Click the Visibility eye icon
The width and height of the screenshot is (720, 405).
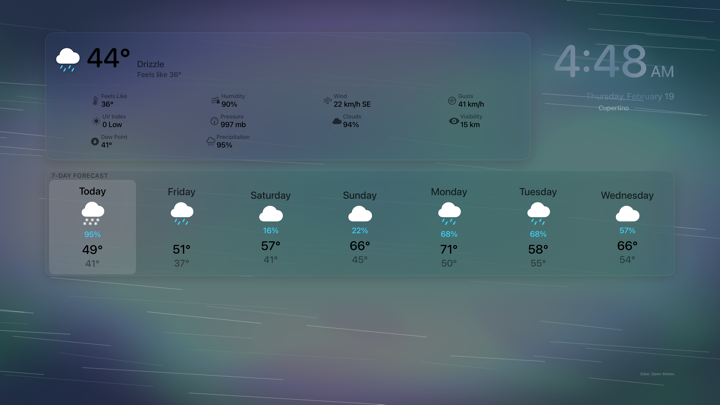tap(454, 121)
